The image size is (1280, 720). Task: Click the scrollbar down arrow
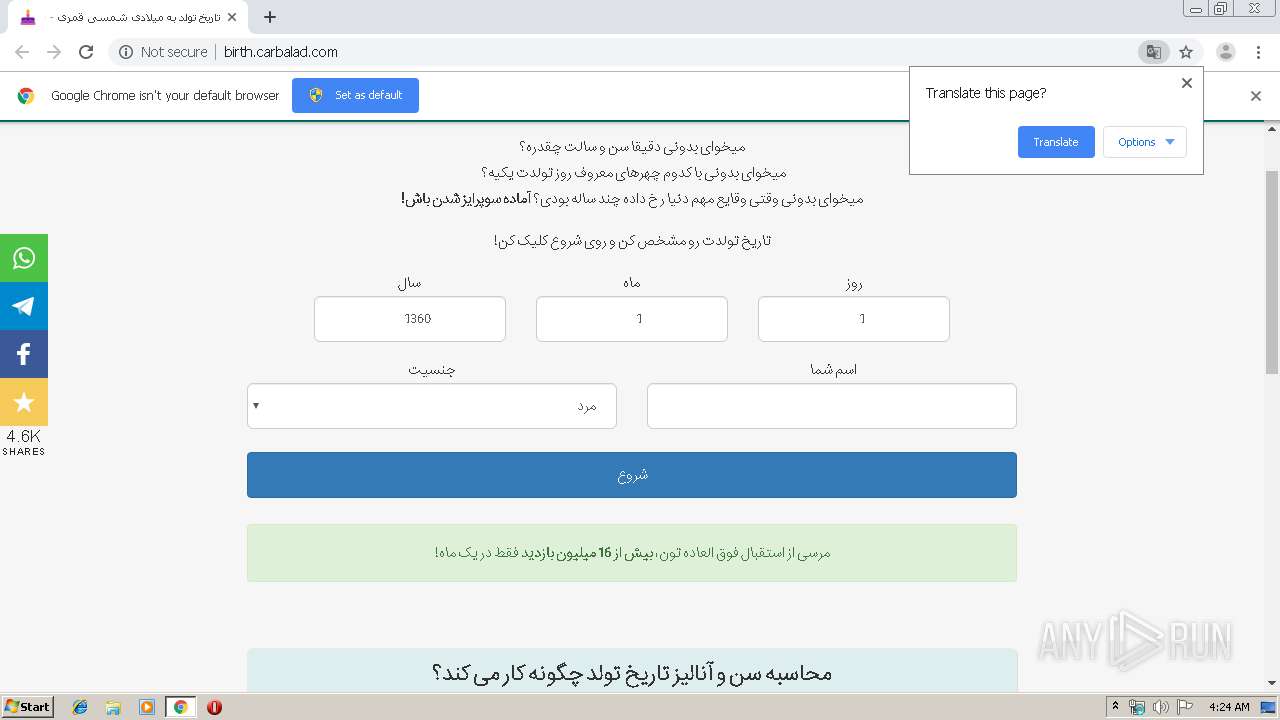tap(1272, 683)
